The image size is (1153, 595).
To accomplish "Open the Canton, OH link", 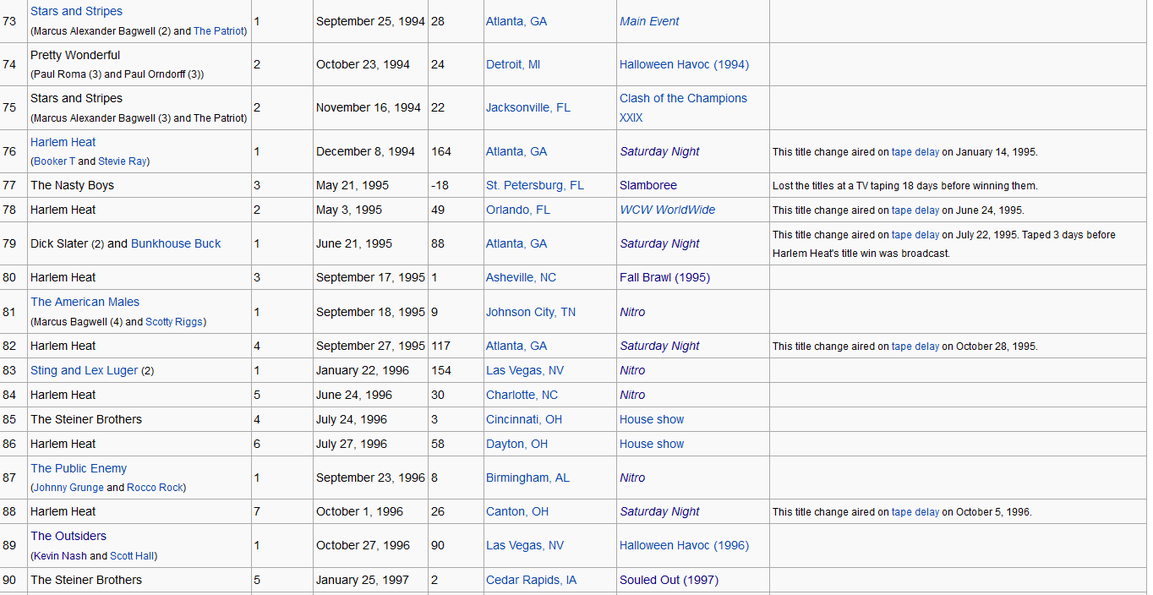I will pos(517,511).
